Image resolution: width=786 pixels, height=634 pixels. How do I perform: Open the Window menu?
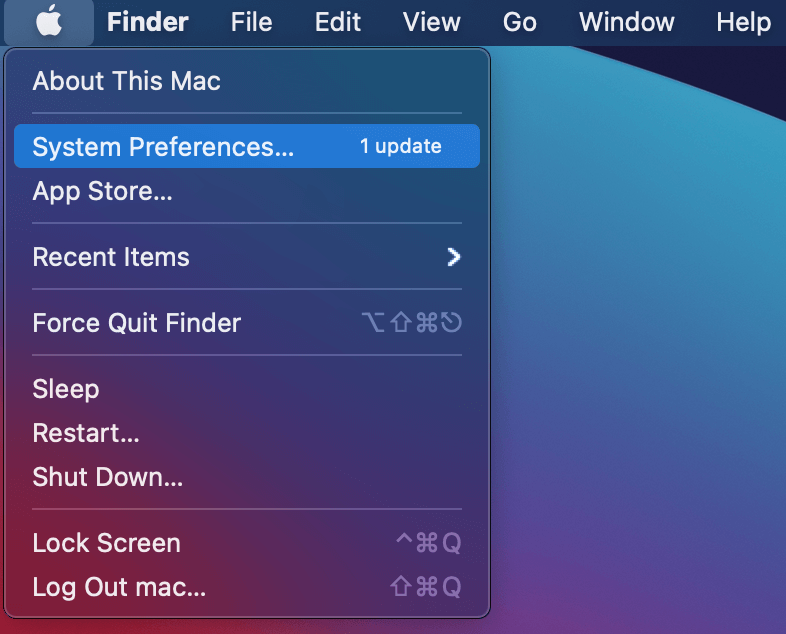point(626,22)
